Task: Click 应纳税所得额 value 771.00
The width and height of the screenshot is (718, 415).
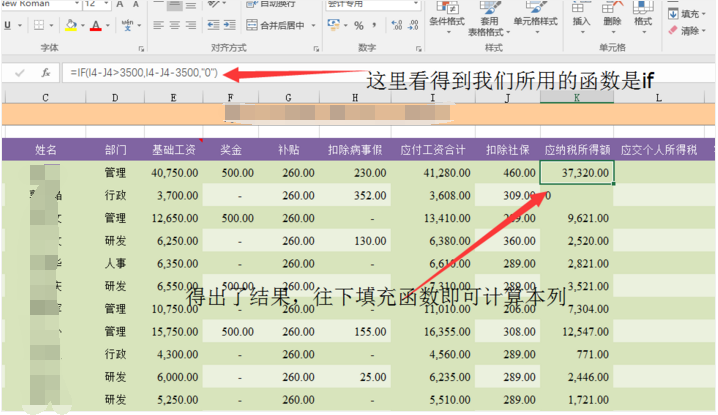Action: click(x=577, y=354)
